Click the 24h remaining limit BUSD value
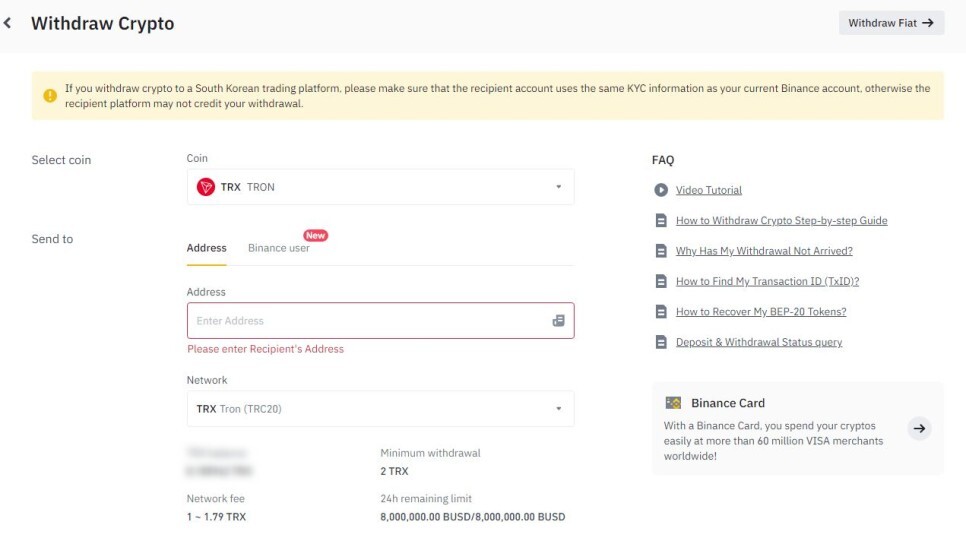 point(473,517)
